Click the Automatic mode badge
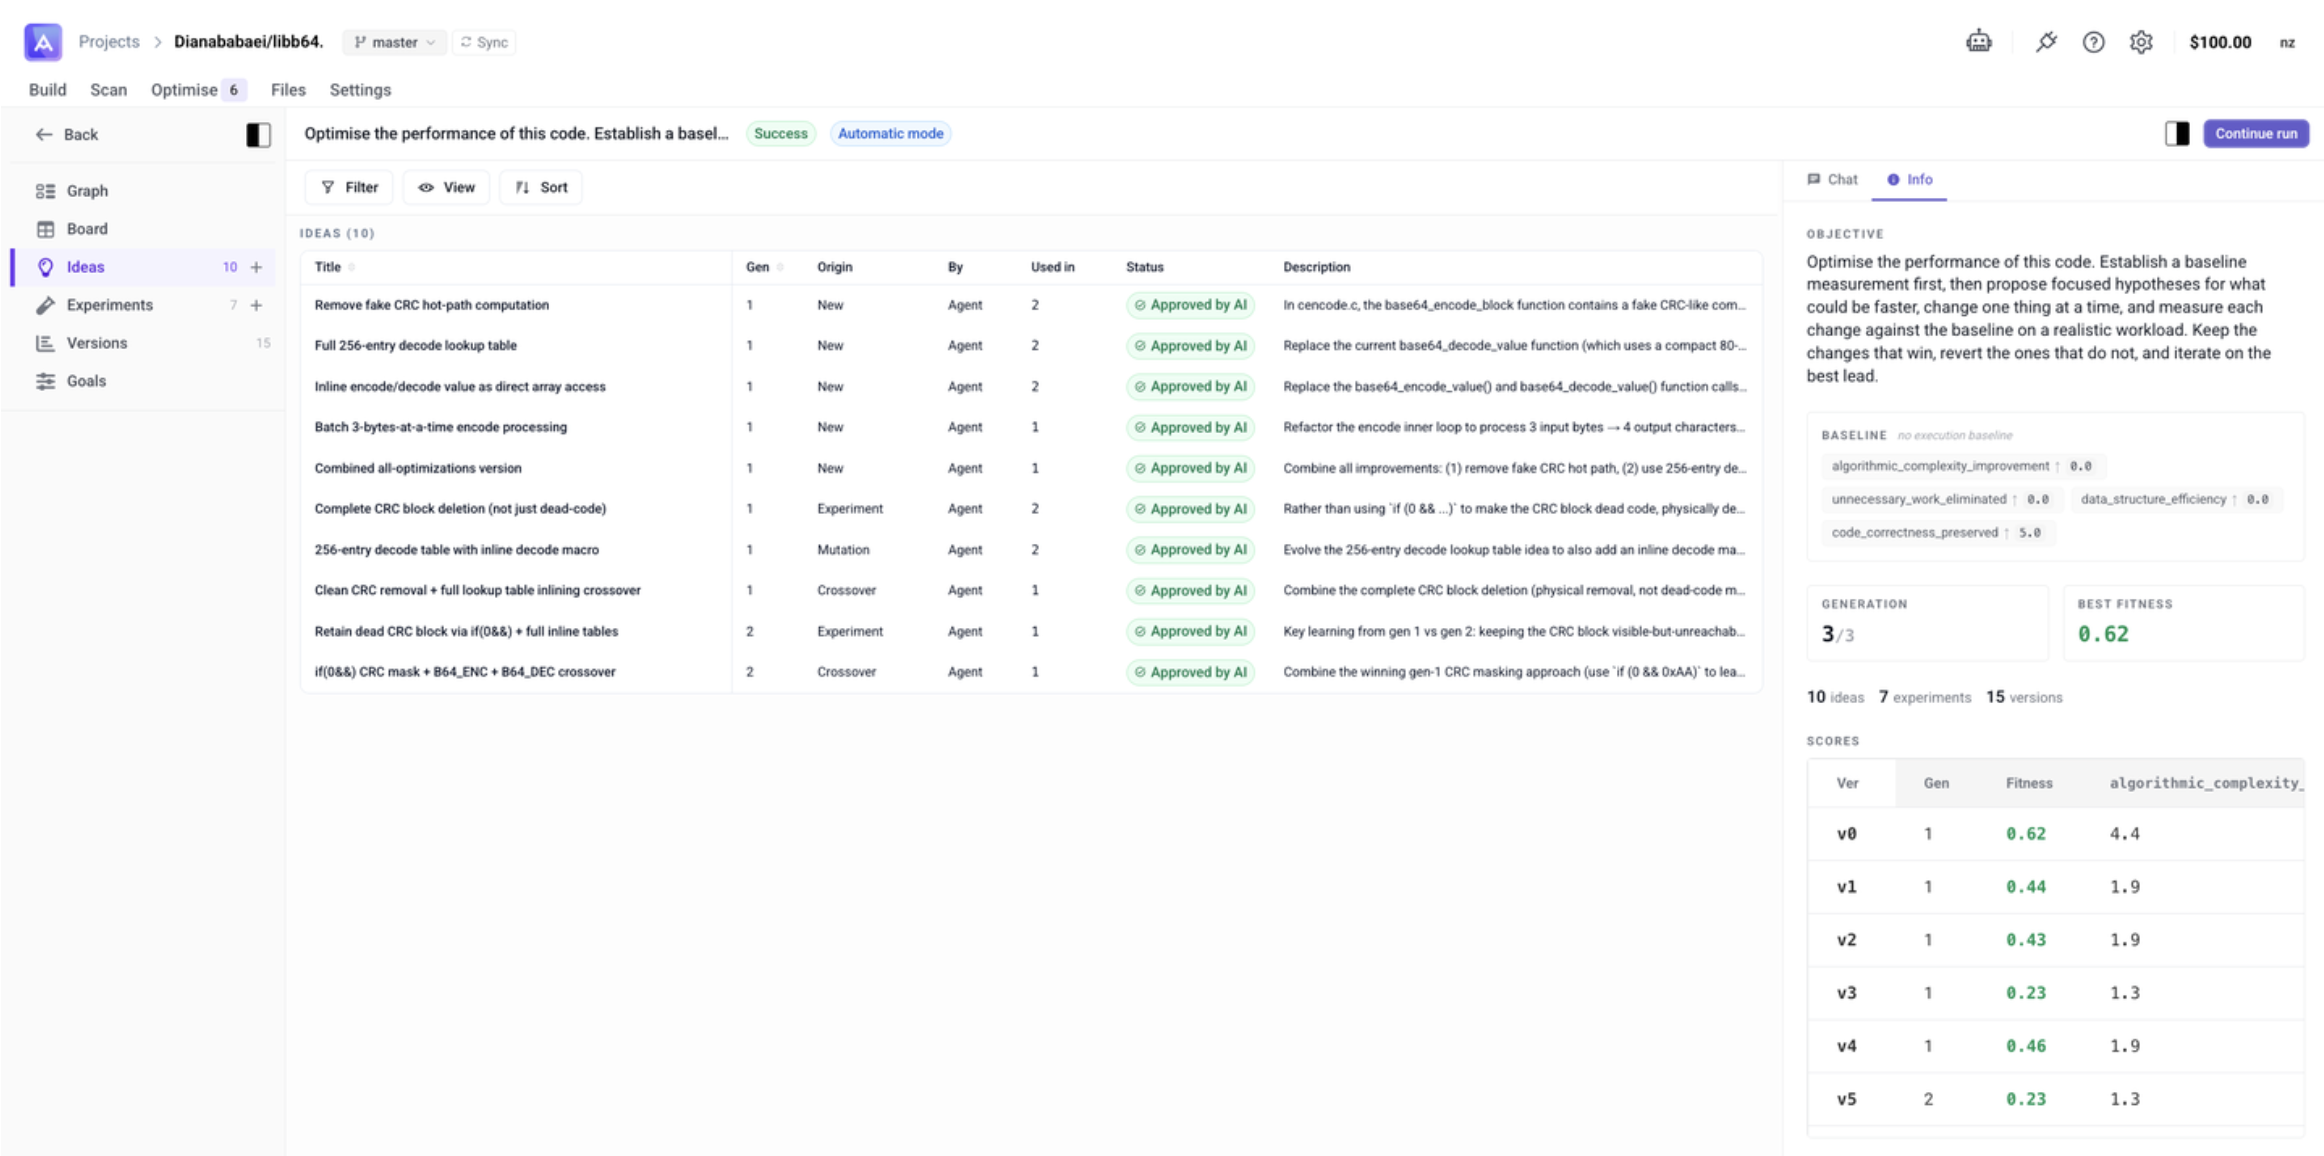The width and height of the screenshot is (2324, 1156). (x=890, y=133)
